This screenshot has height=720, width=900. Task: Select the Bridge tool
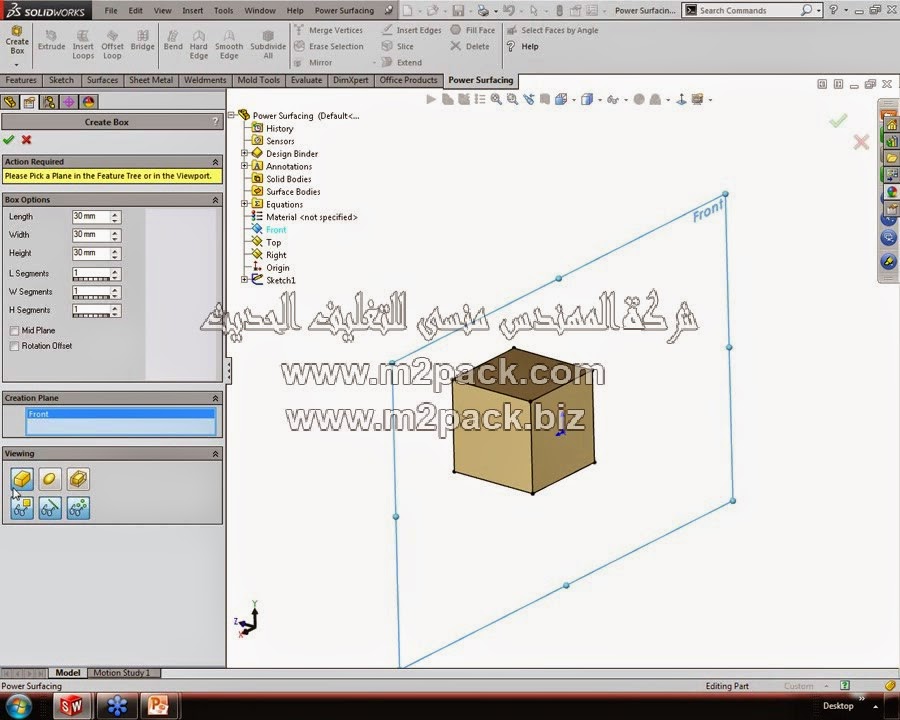(x=142, y=41)
